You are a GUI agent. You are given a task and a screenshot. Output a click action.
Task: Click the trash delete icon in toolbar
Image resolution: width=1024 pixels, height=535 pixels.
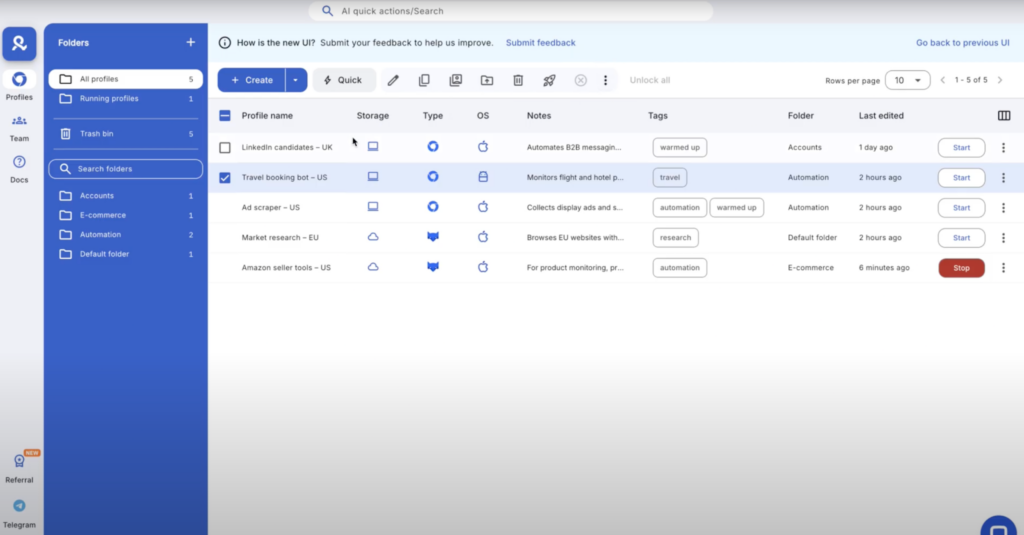518,80
